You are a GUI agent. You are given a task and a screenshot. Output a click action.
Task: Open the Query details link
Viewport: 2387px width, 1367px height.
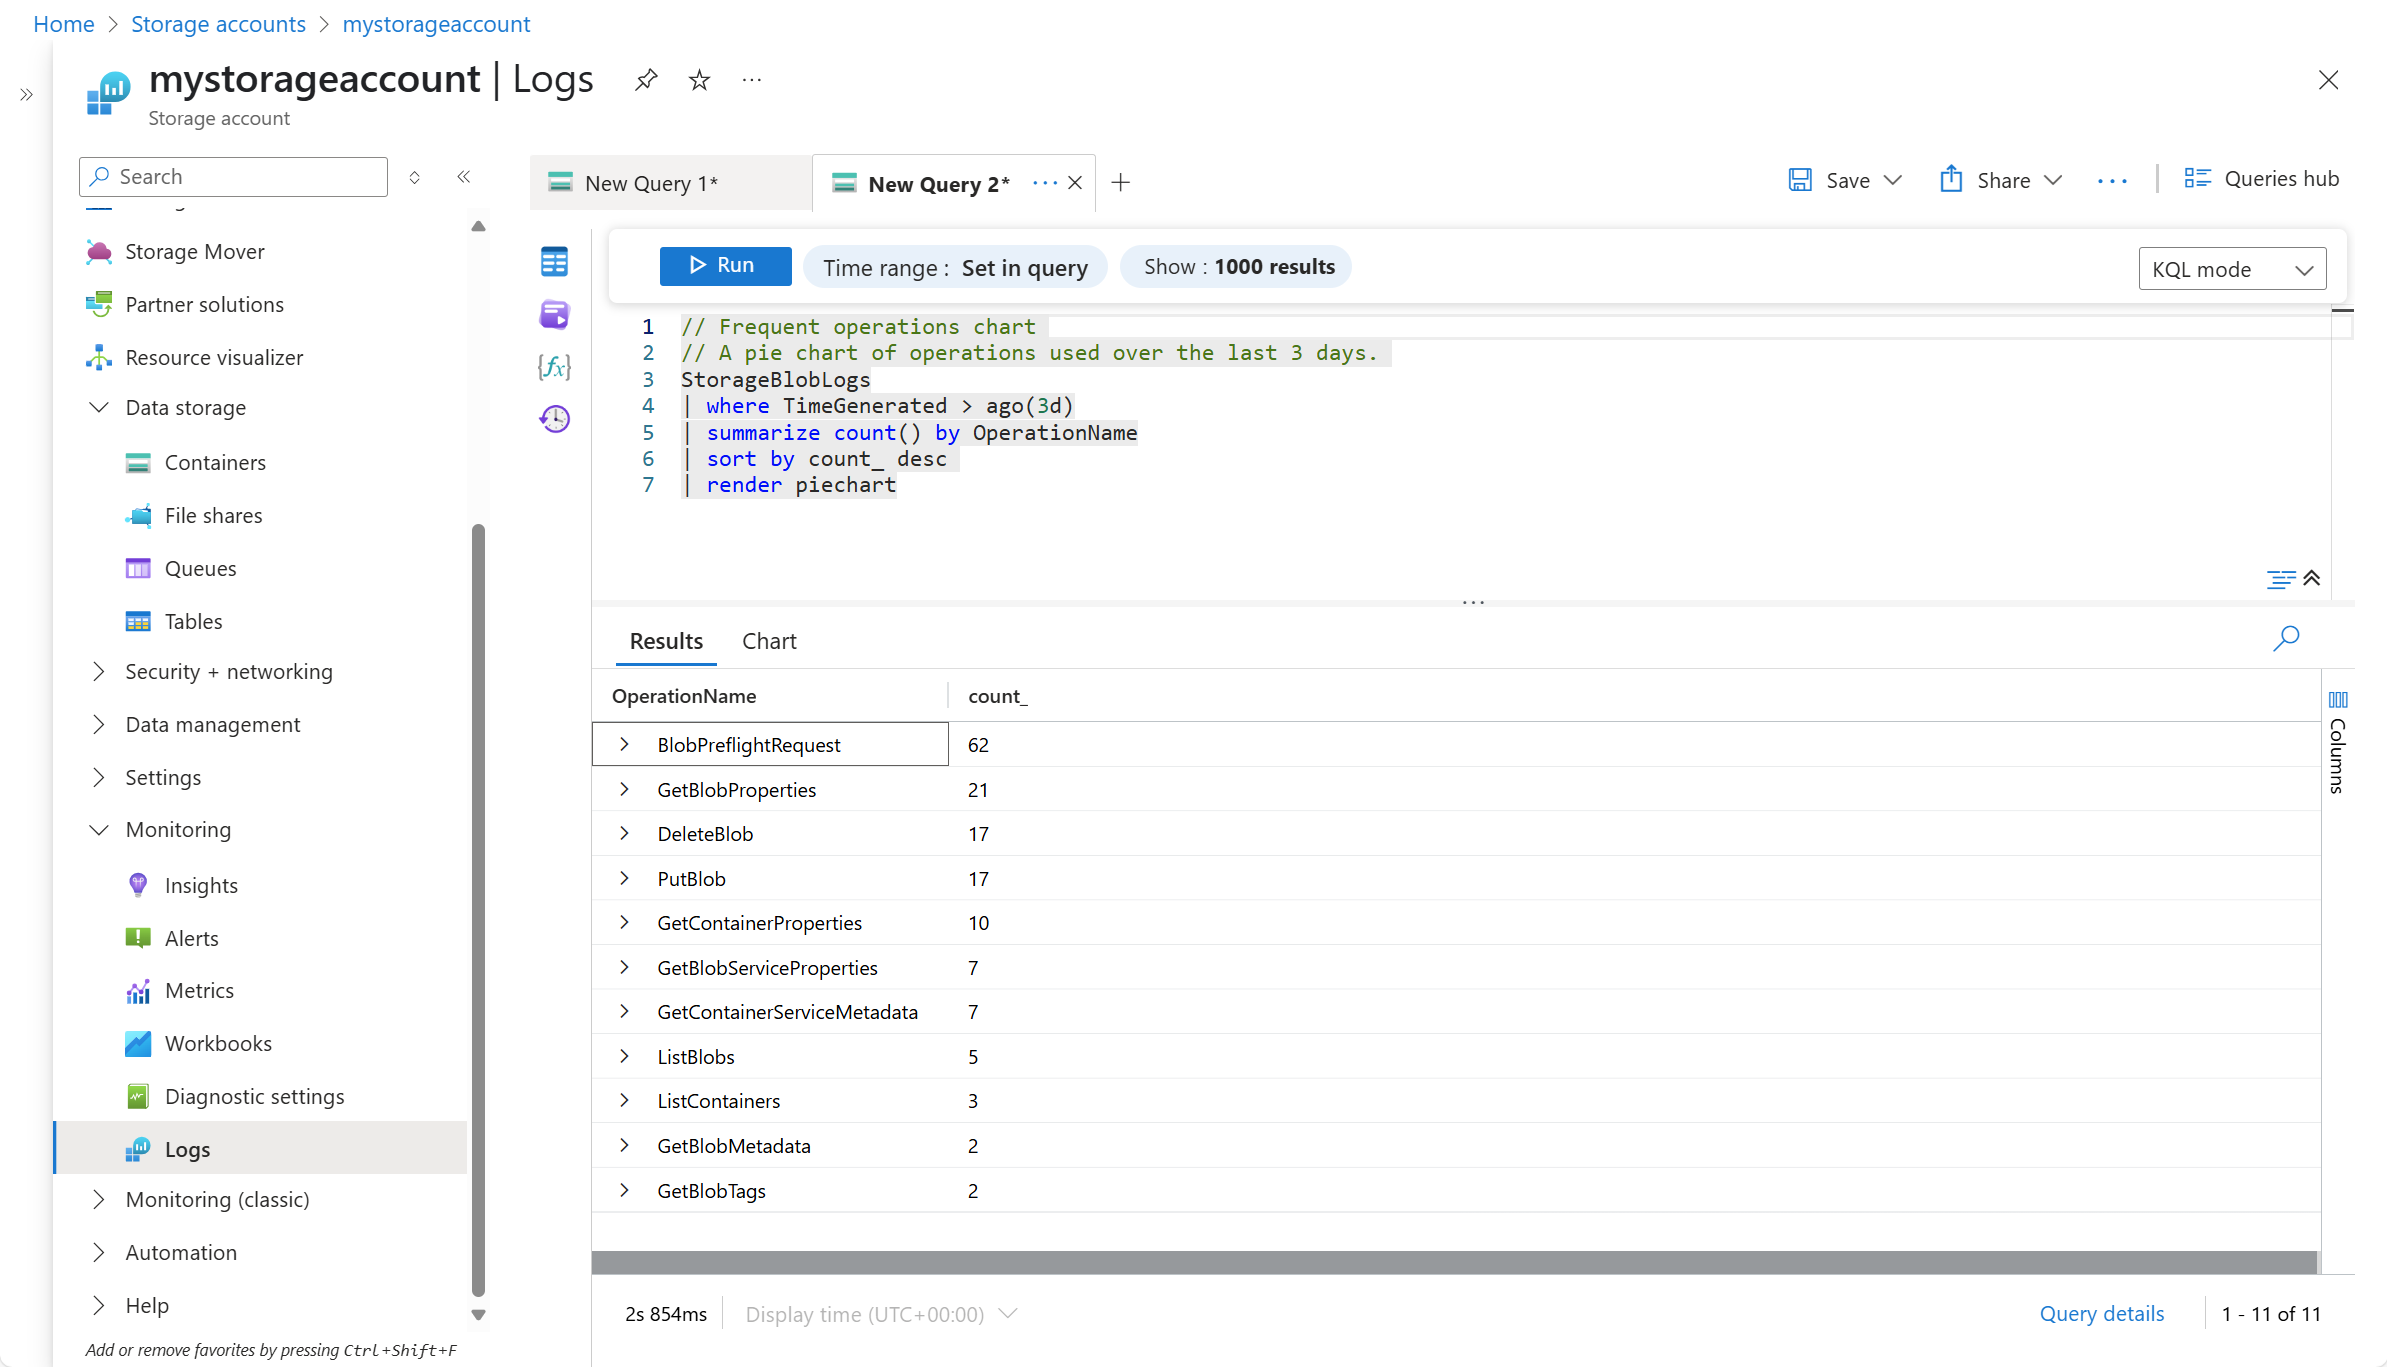(2101, 1313)
